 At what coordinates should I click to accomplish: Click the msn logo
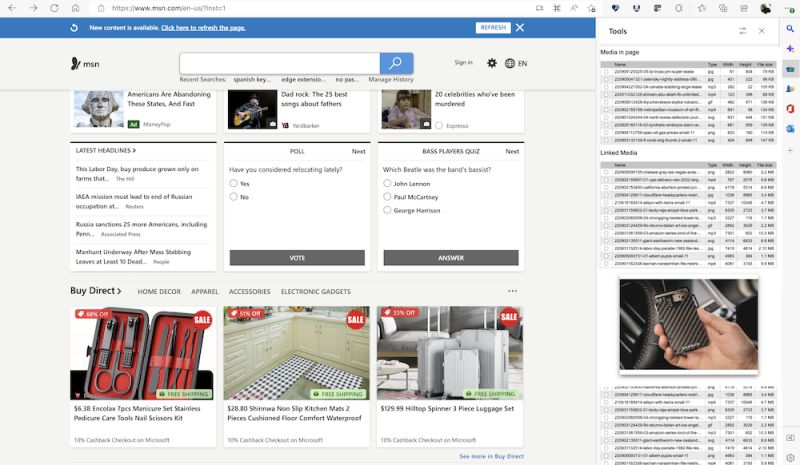point(85,64)
